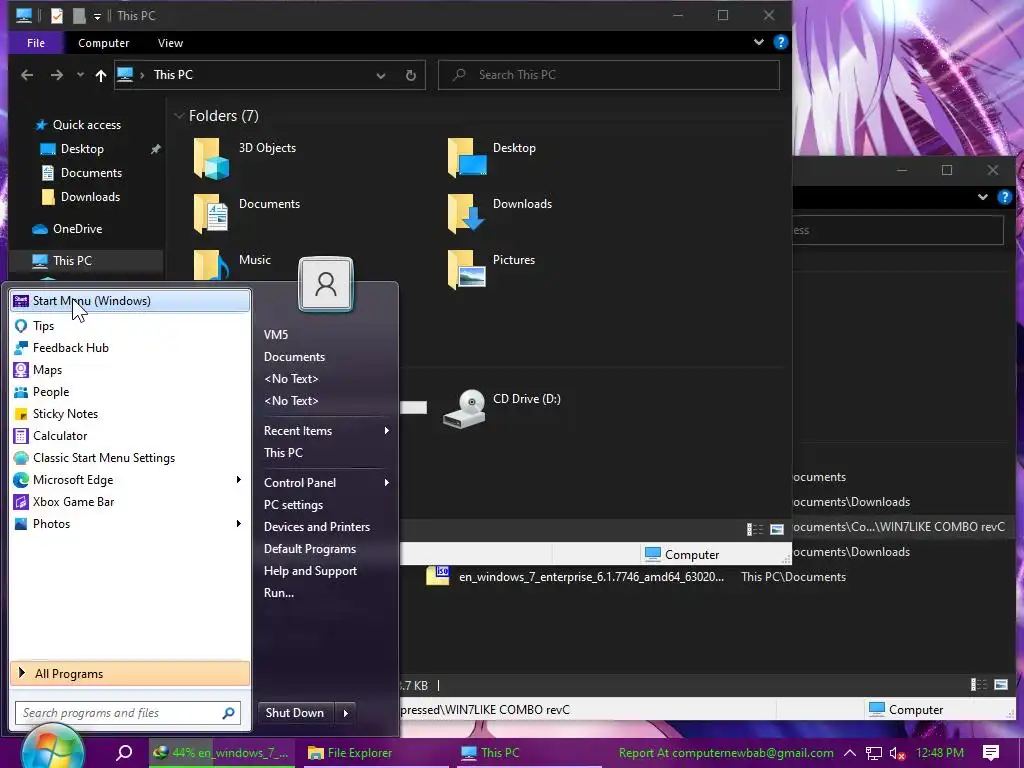Viewport: 1024px width, 768px height.
Task: Open Default Programs
Action: [x=310, y=549]
